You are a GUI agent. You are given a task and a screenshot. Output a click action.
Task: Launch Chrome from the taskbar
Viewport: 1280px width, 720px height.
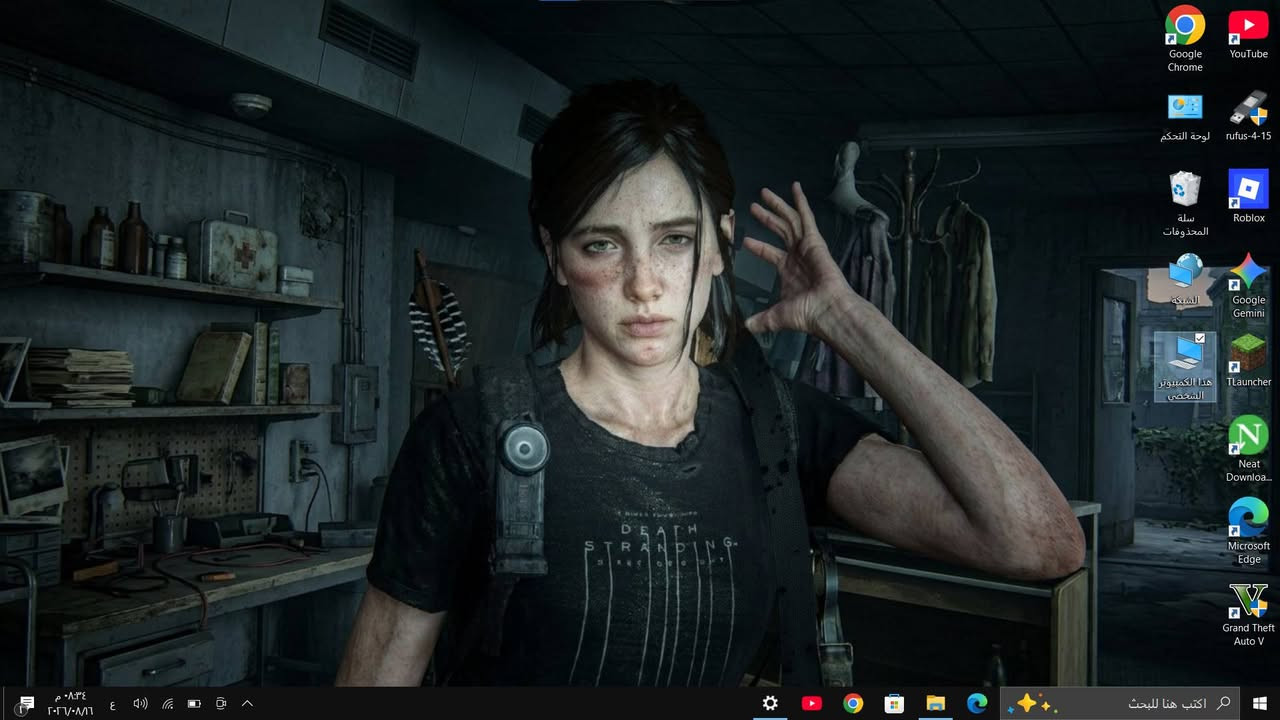853,704
